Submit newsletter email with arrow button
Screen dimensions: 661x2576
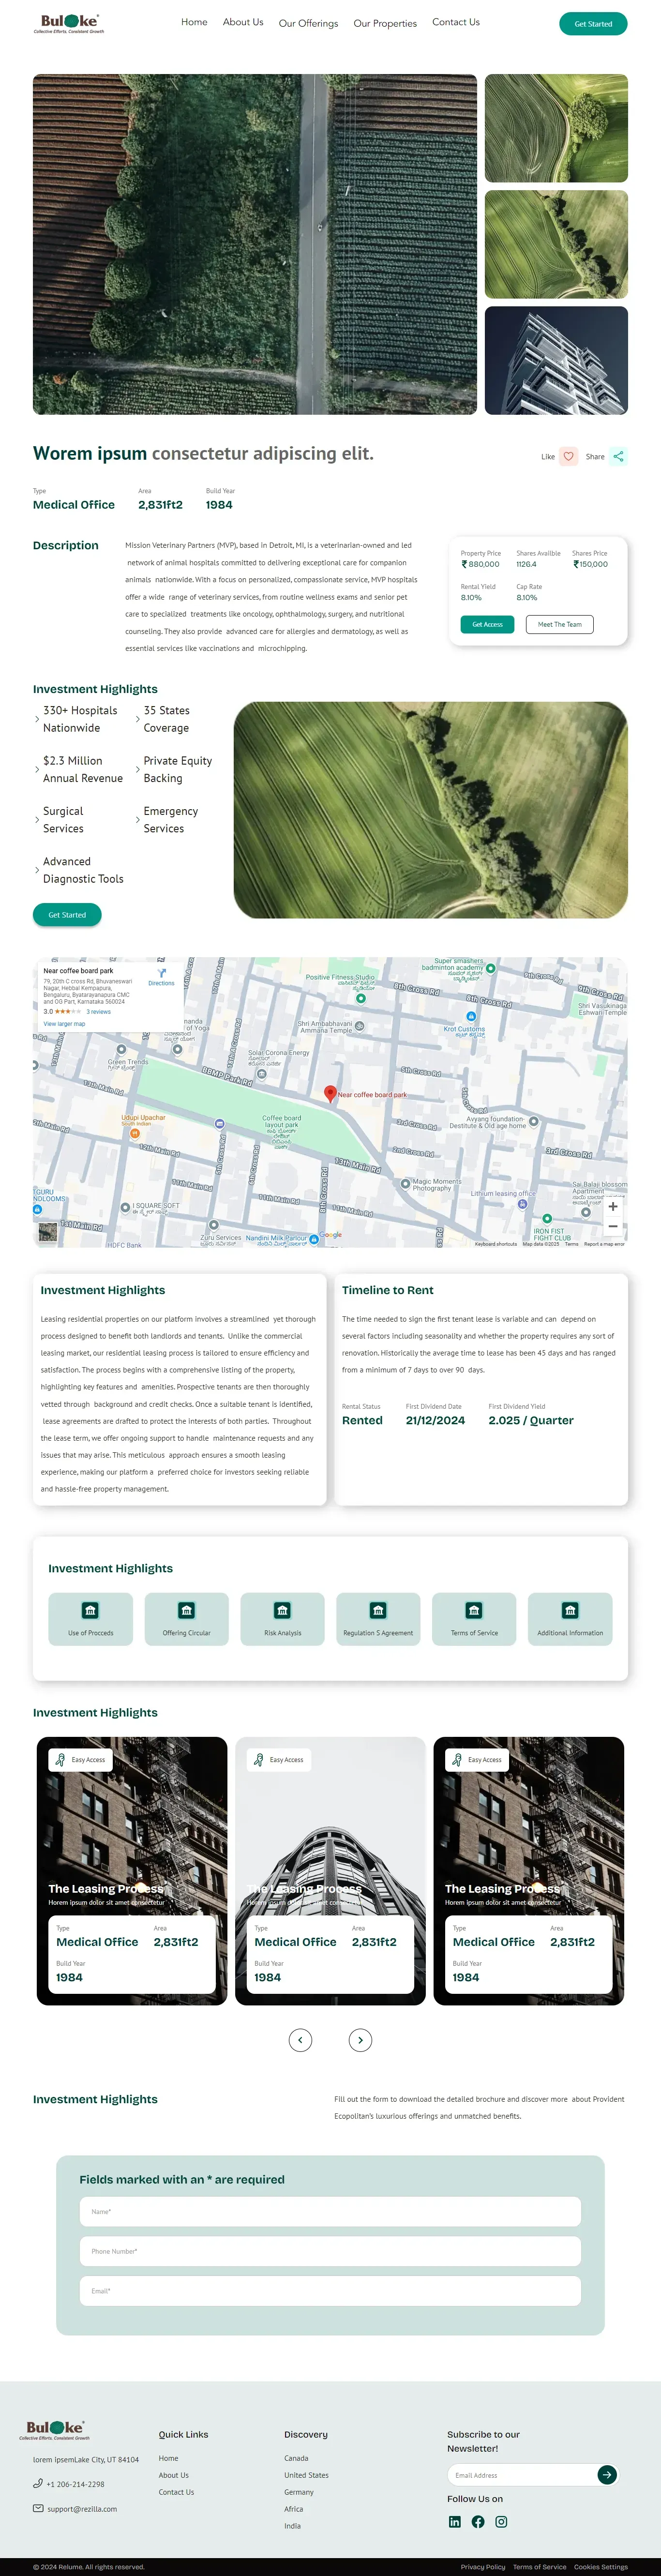607,2474
